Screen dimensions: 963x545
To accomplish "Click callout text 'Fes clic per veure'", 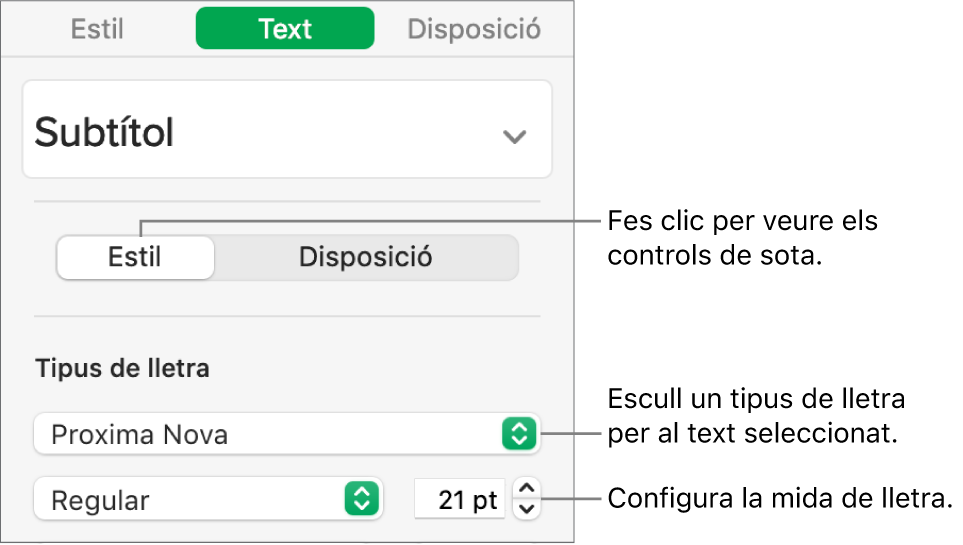I will coord(742,220).
